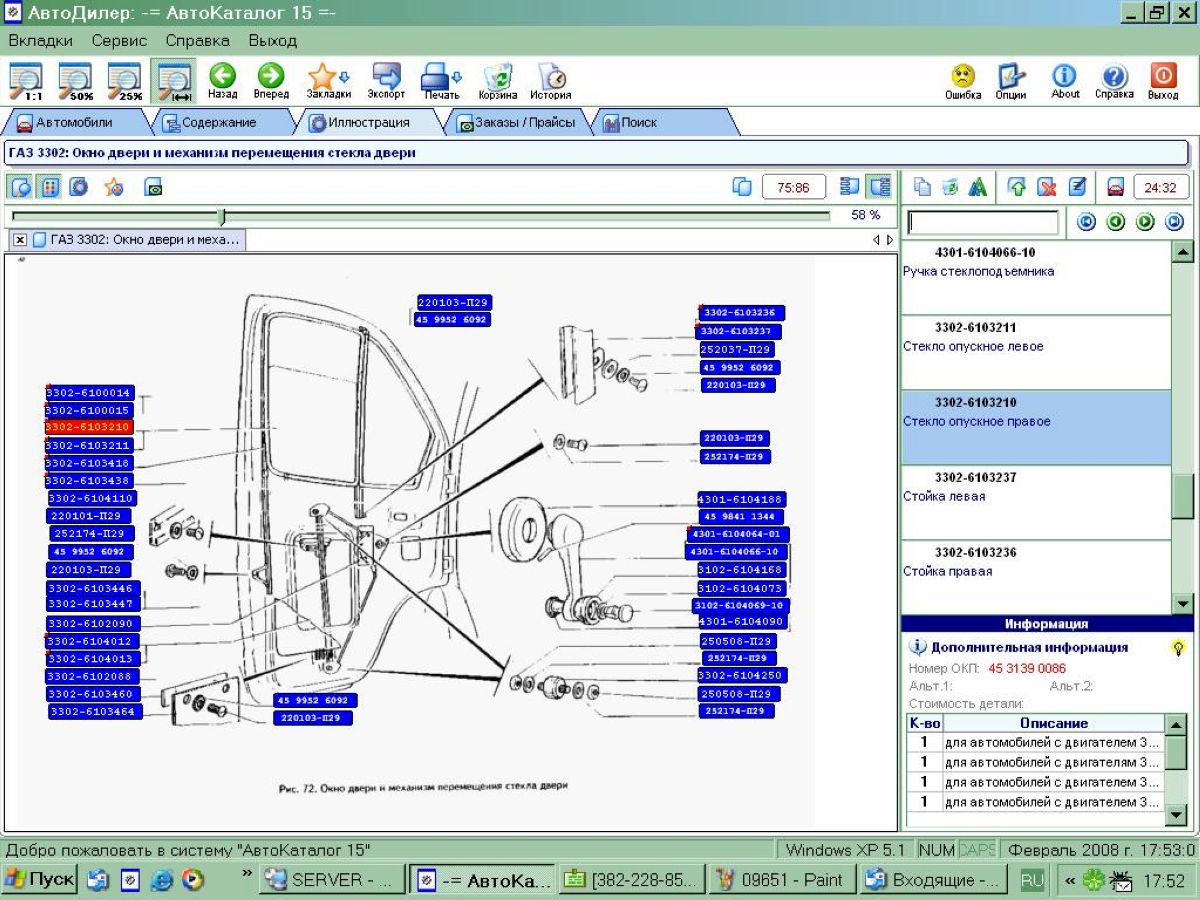This screenshot has width=1200, height=900.
Task: Report a problem via Ошибка smiley icon
Action: [962, 78]
